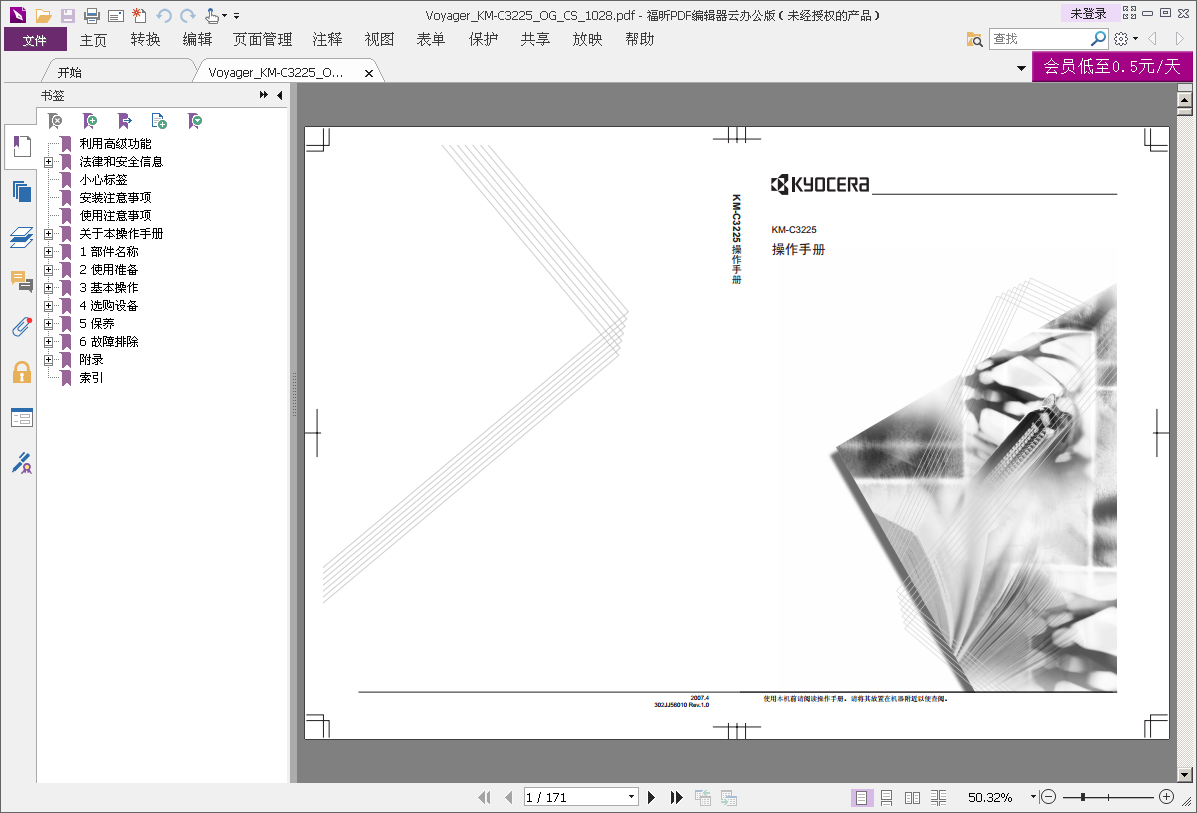Open the Attachments paperclip panel
The image size is (1197, 813).
click(x=21, y=327)
